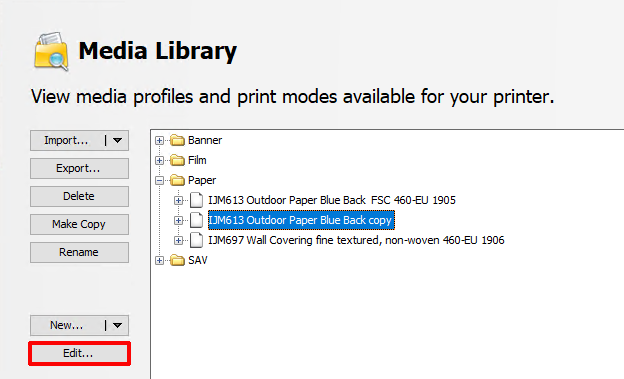Expand the Film folder

[160, 160]
